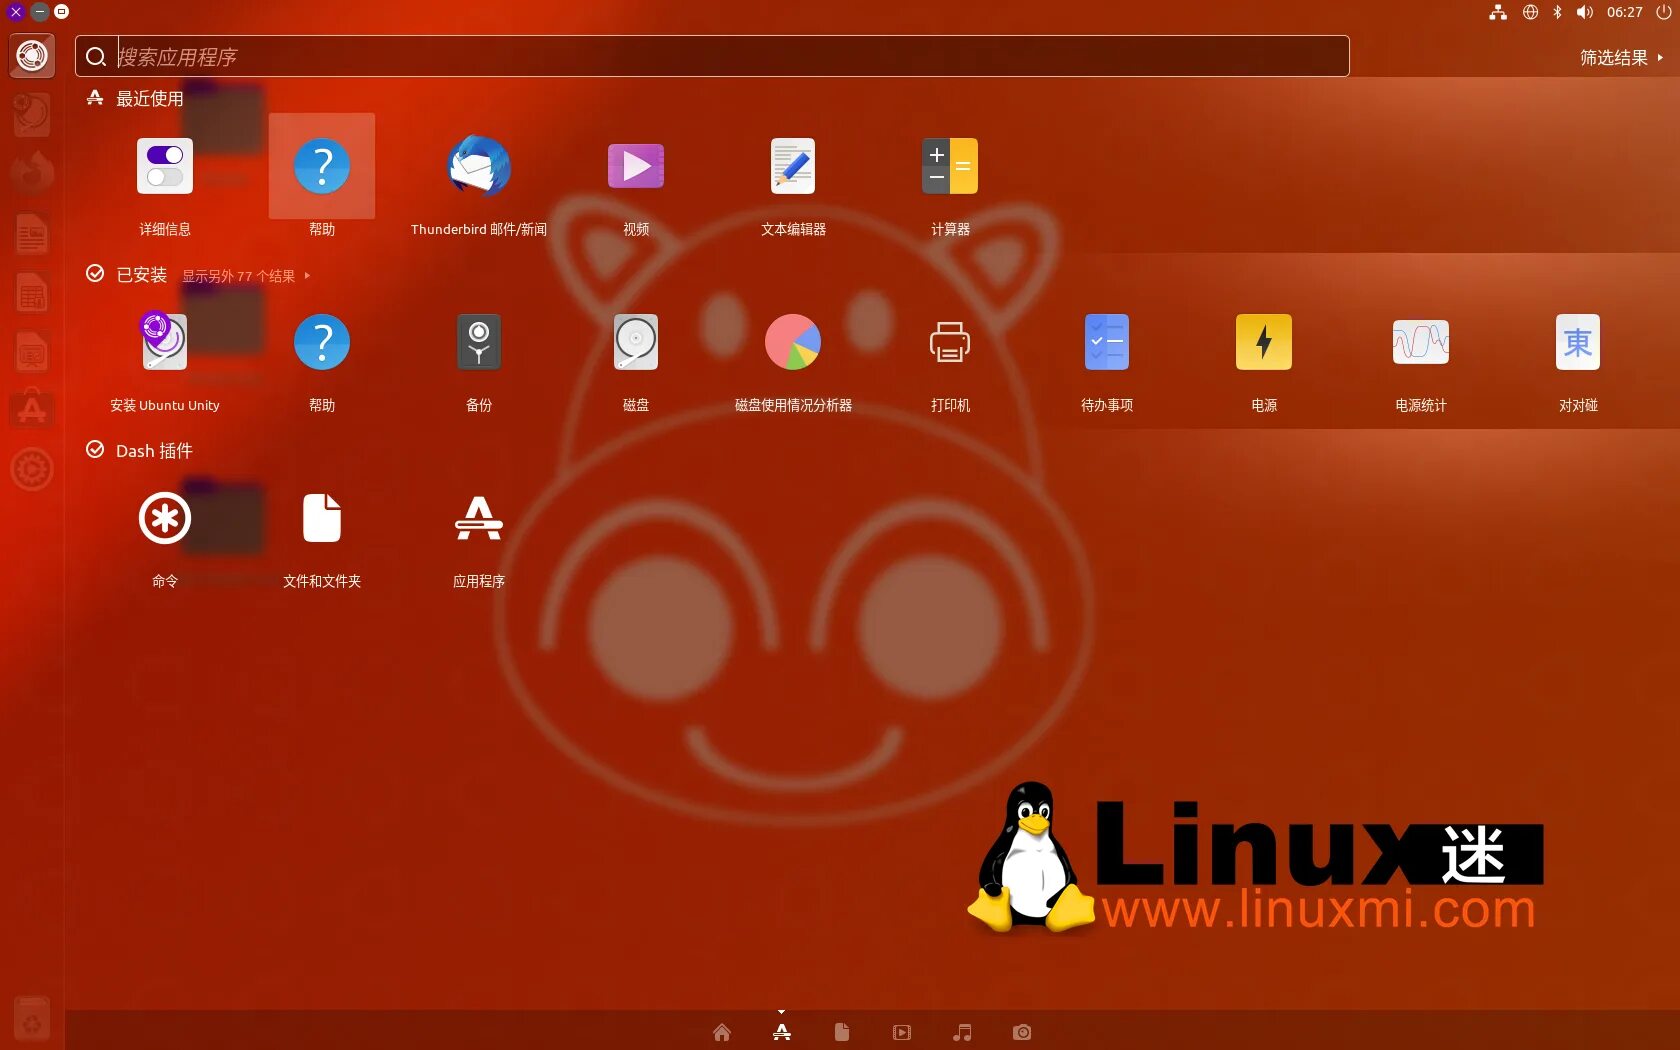
Task: Open the sound volume indicator
Action: (x=1585, y=12)
